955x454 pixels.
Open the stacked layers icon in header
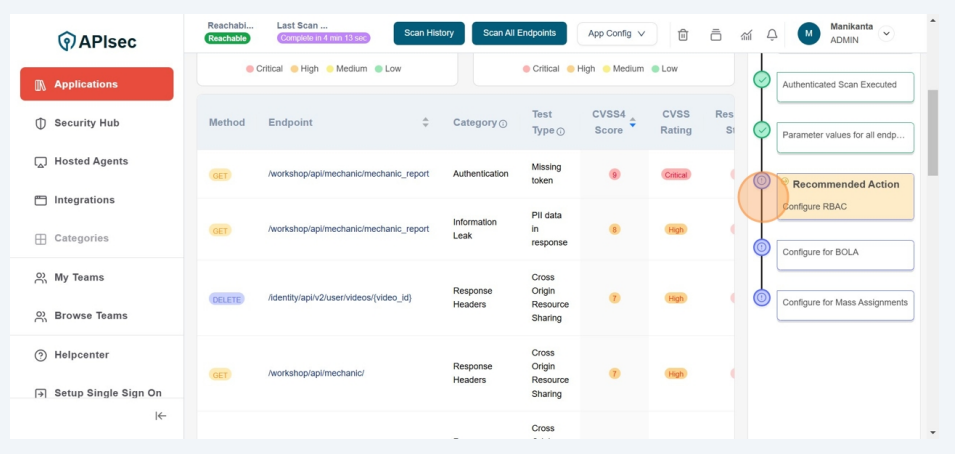click(716, 34)
